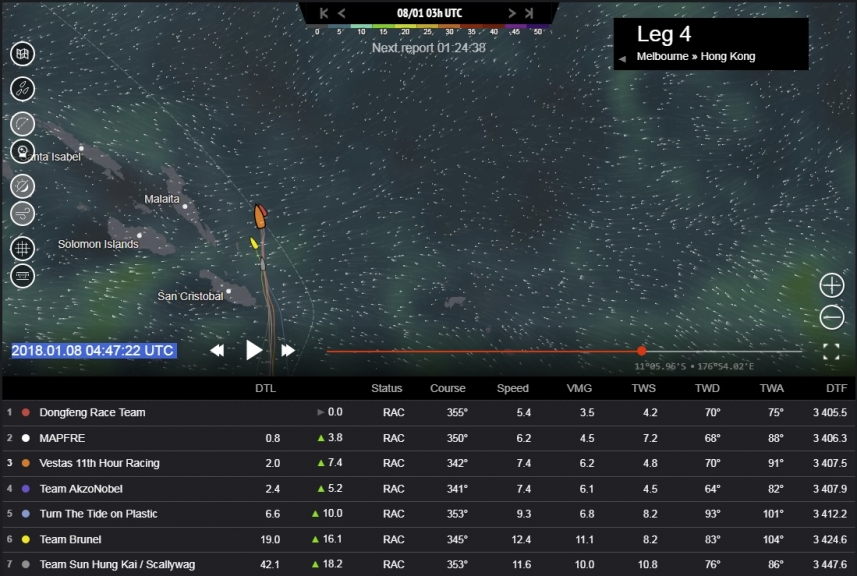Image resolution: width=857 pixels, height=576 pixels.
Task: Go to next weather report
Action: (512, 13)
